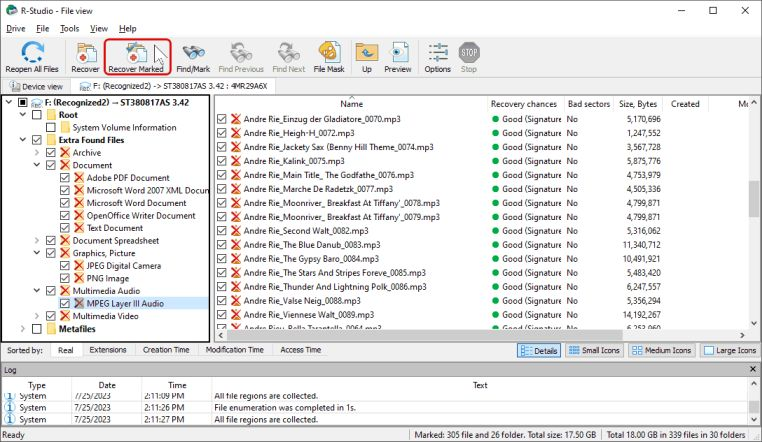The width and height of the screenshot is (762, 442).
Task: Collapse the Root tree node
Action: click(23, 115)
